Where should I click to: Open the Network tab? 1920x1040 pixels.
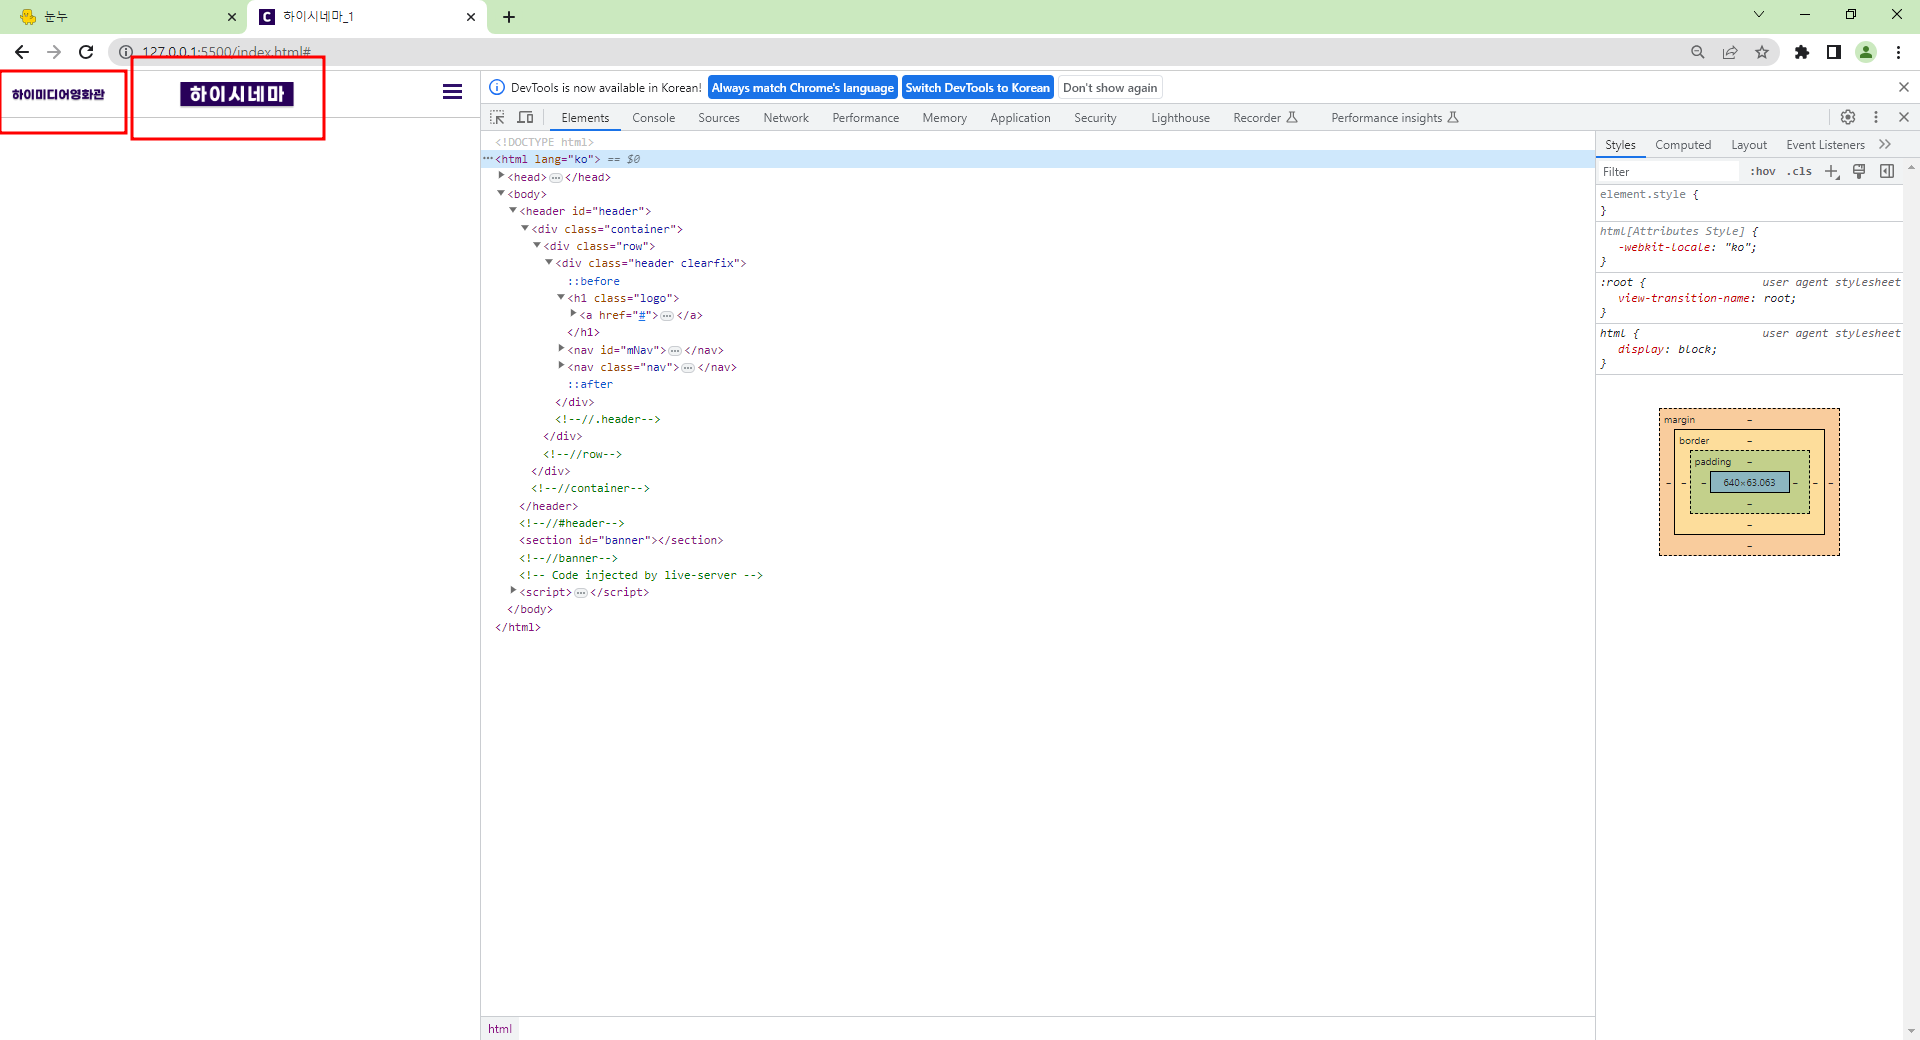[x=786, y=118]
